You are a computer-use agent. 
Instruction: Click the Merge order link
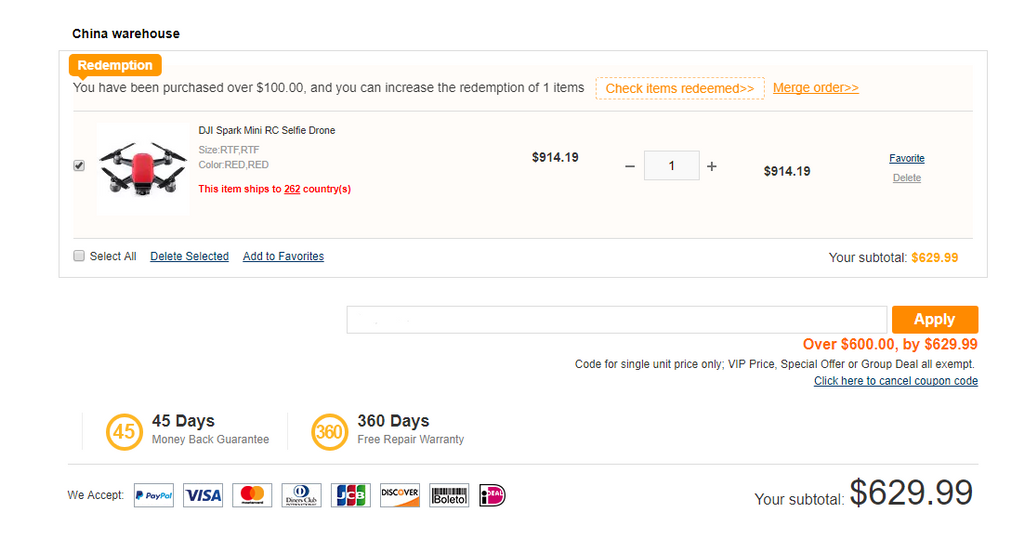(815, 88)
